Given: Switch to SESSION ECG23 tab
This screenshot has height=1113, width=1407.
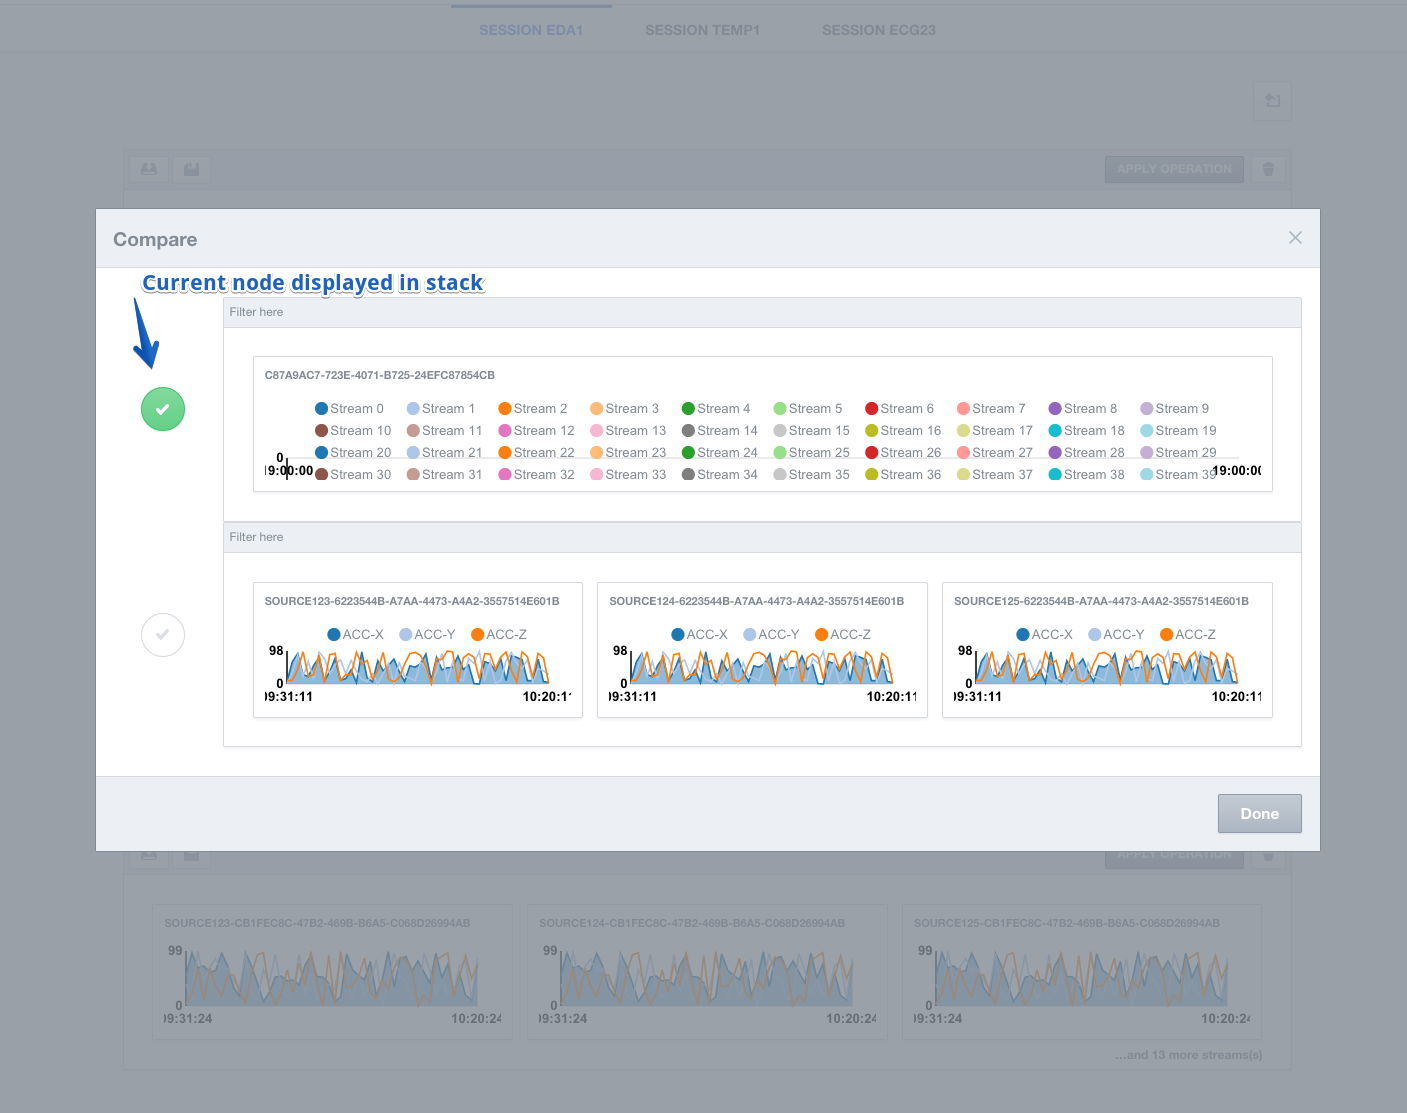Looking at the screenshot, I should click(879, 30).
